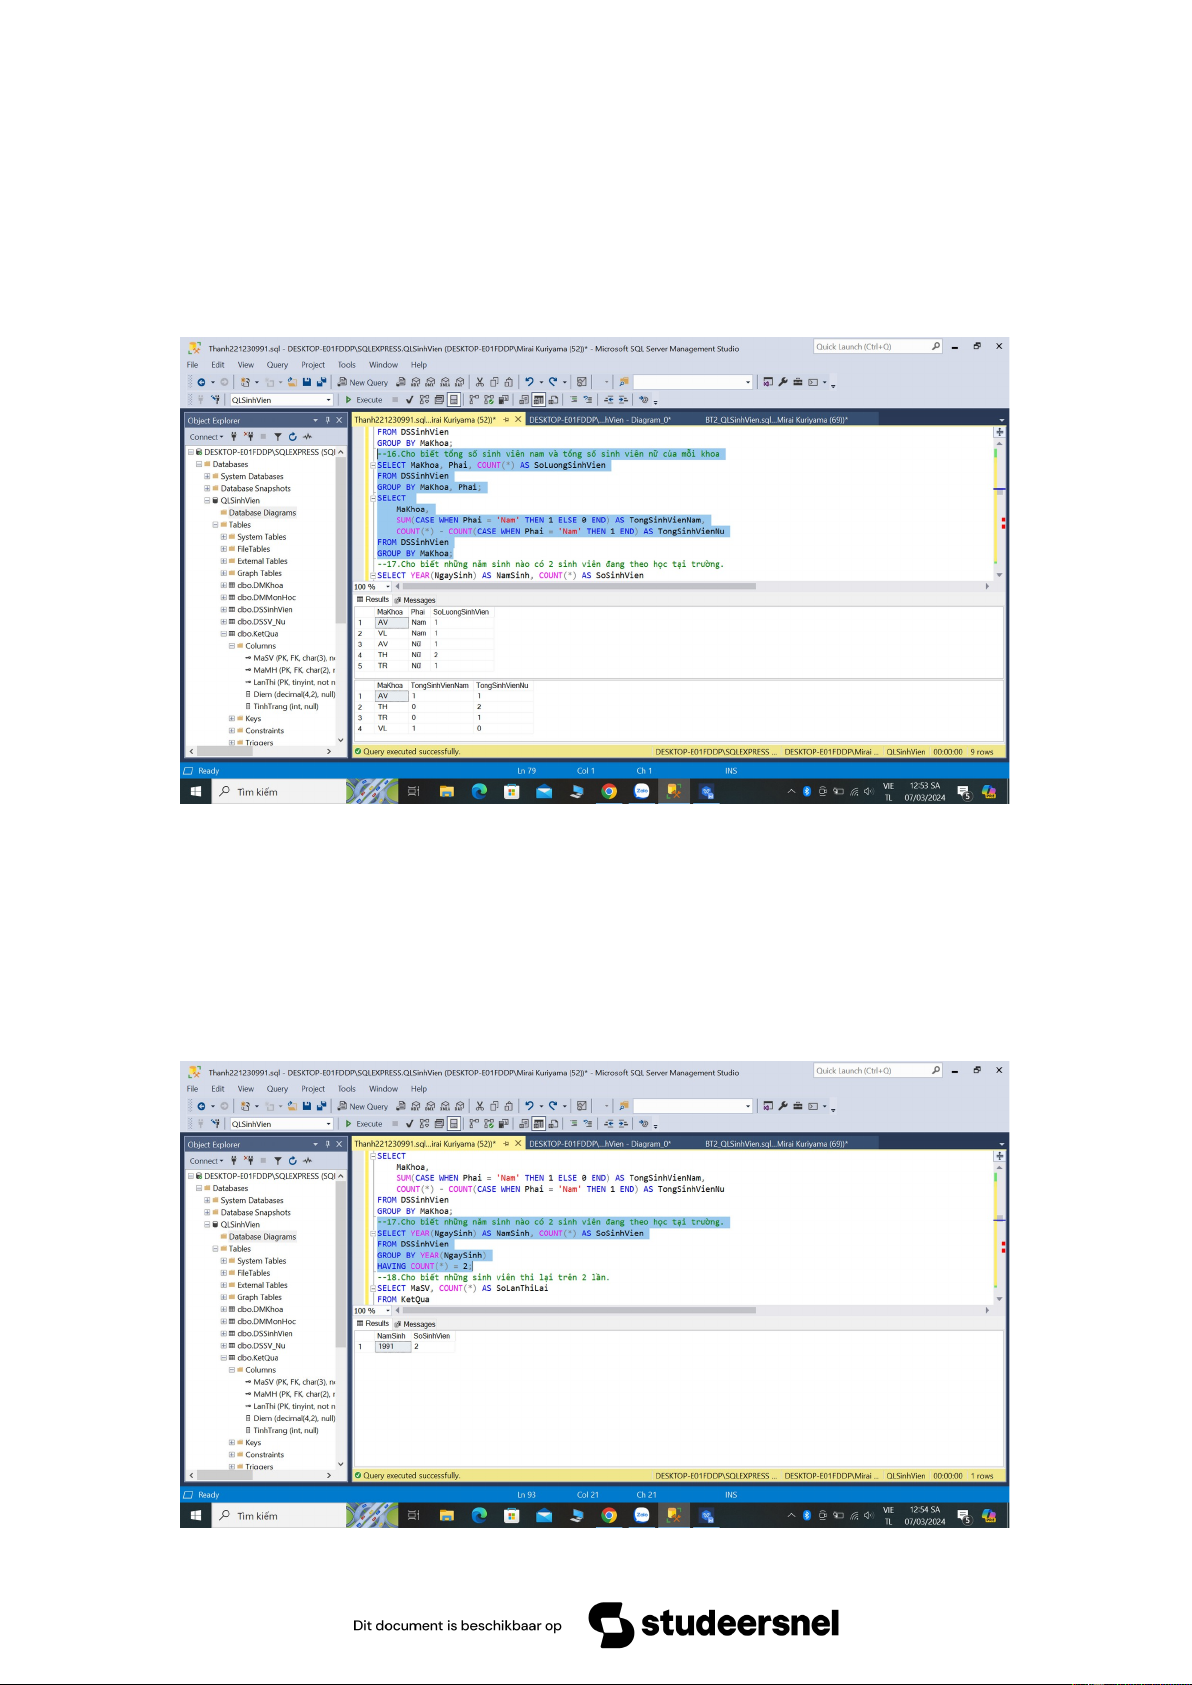Click Filter funnel icon in lower Object Explorer
1192x1685 pixels.
[x=278, y=1161]
